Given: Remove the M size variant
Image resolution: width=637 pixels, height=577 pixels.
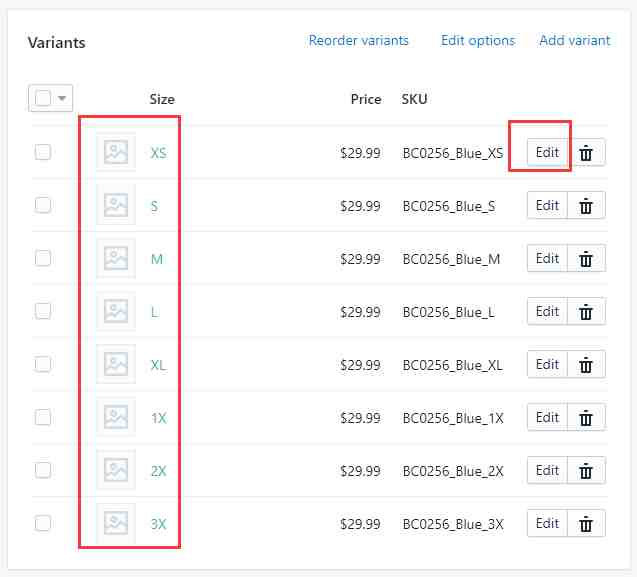Looking at the screenshot, I should (586, 258).
